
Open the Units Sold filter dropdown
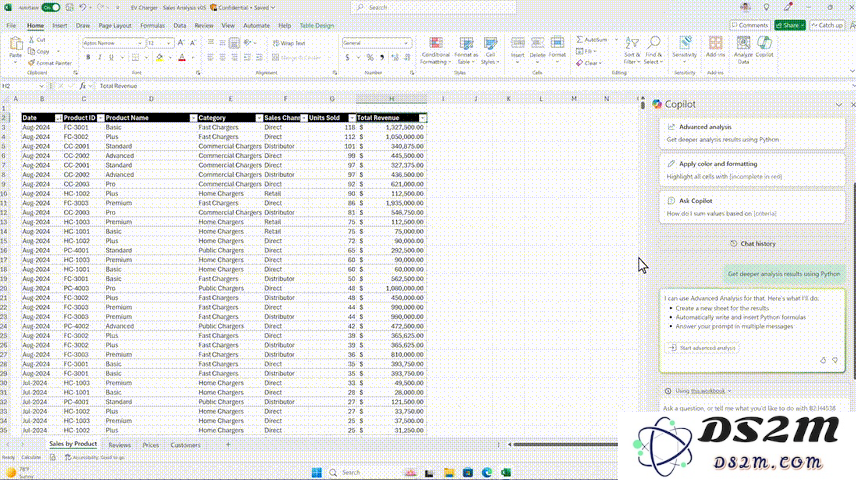[x=352, y=118]
